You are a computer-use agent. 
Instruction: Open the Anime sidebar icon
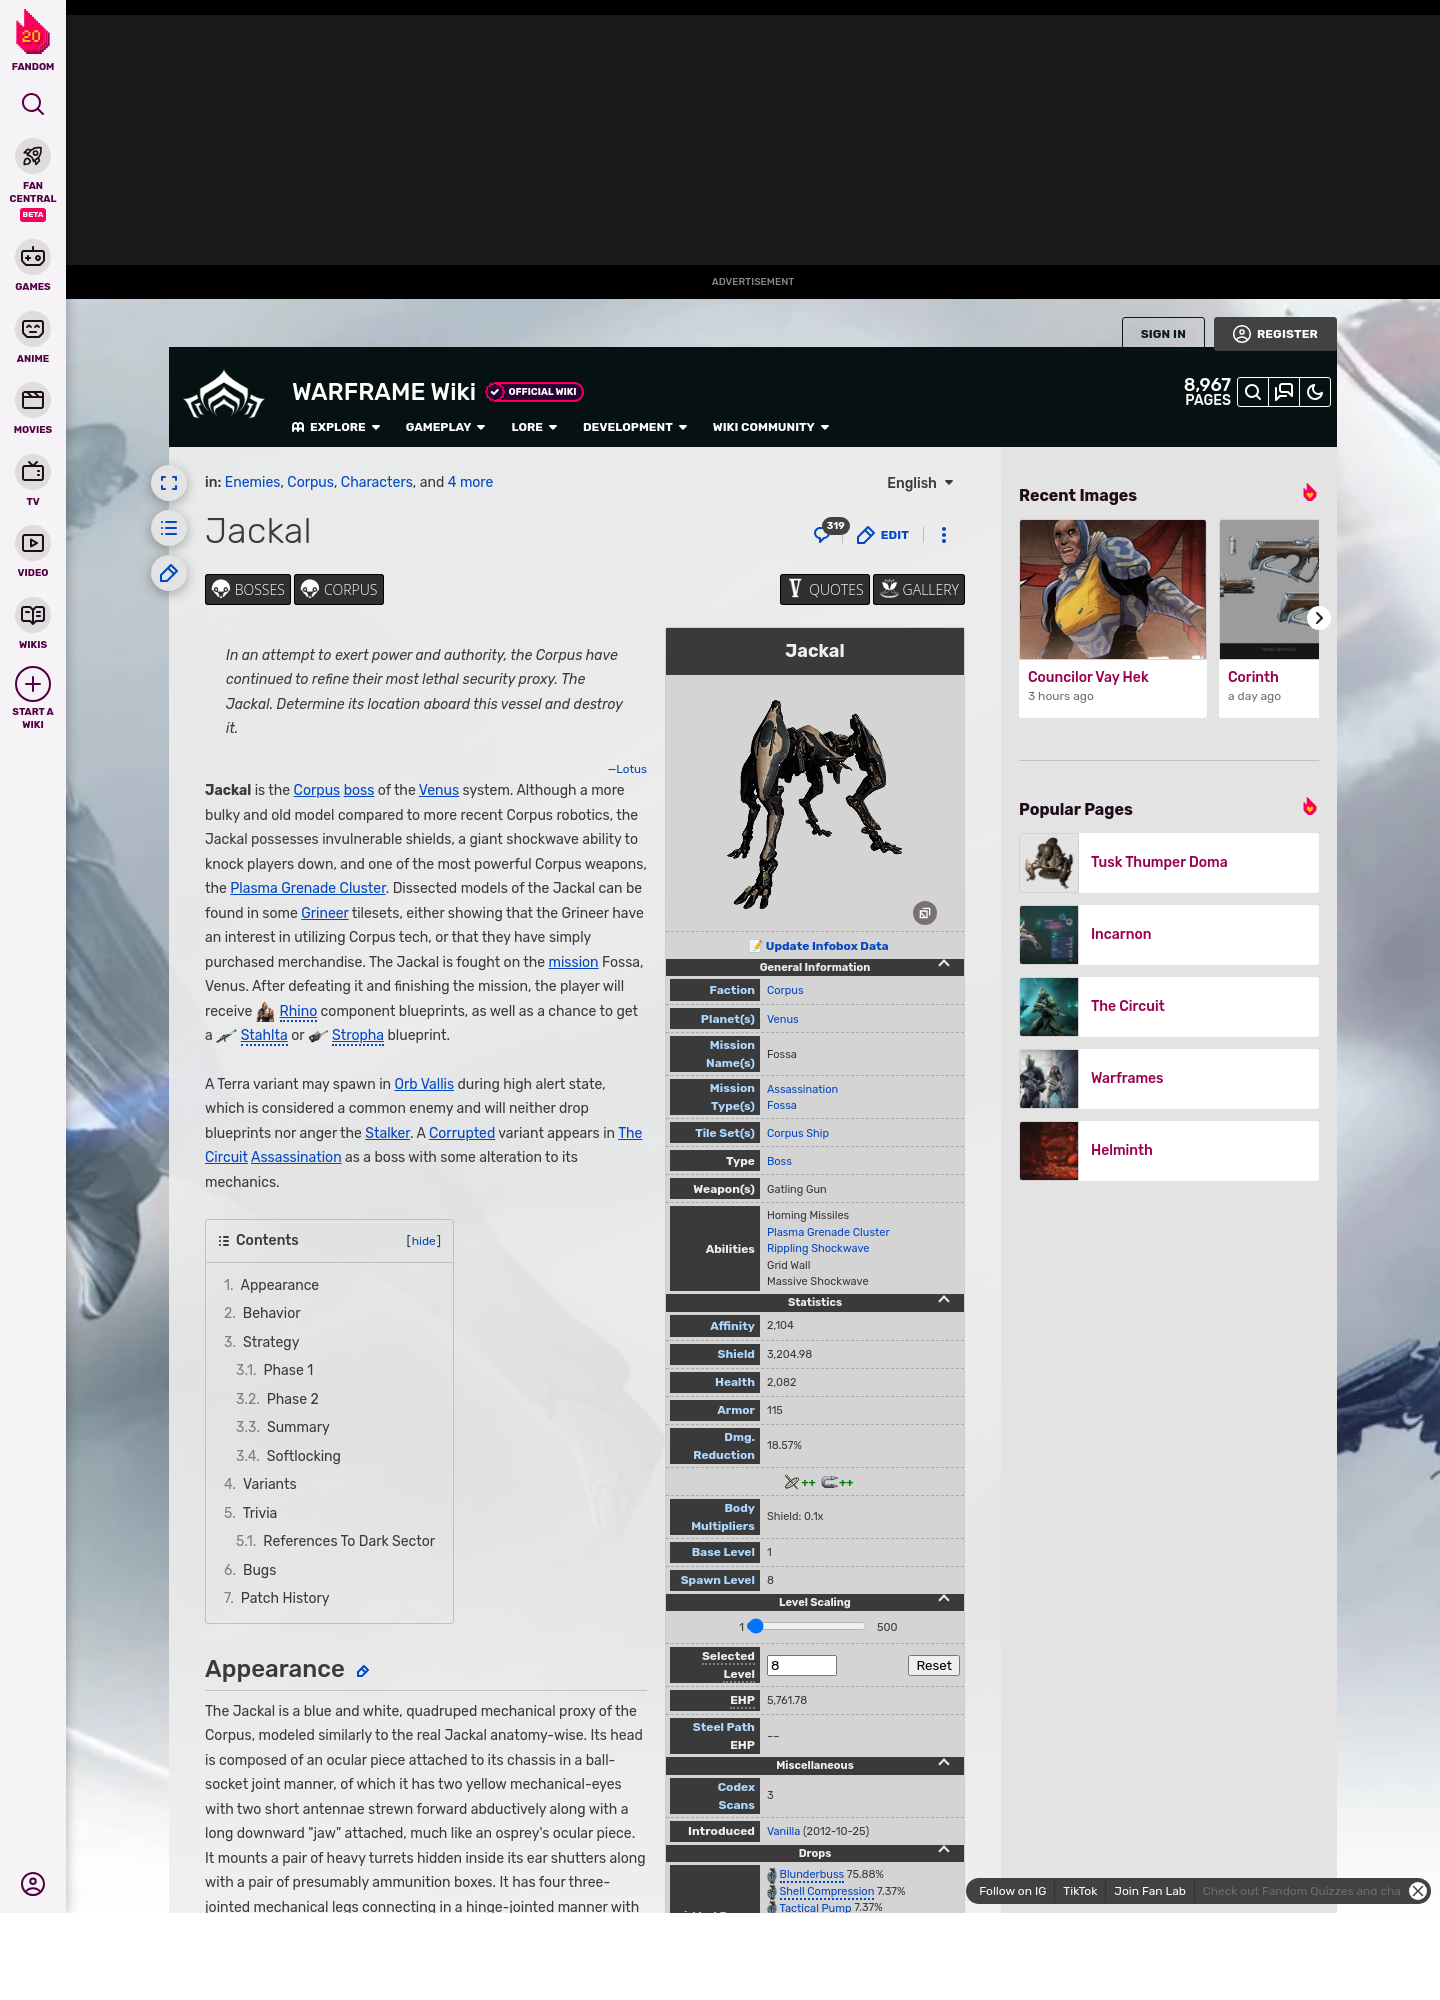tap(33, 329)
